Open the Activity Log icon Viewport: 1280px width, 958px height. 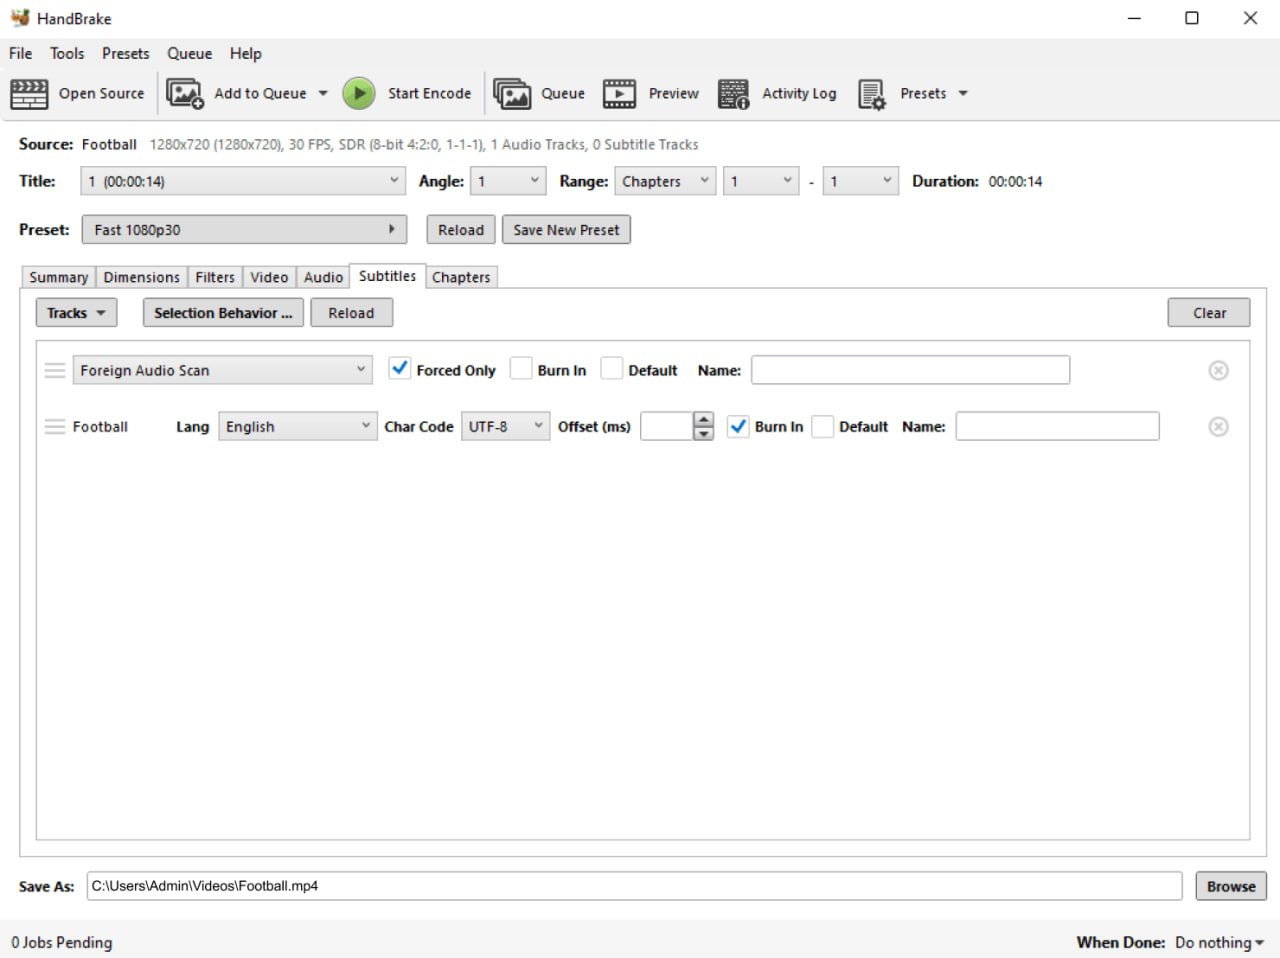pyautogui.click(x=733, y=93)
